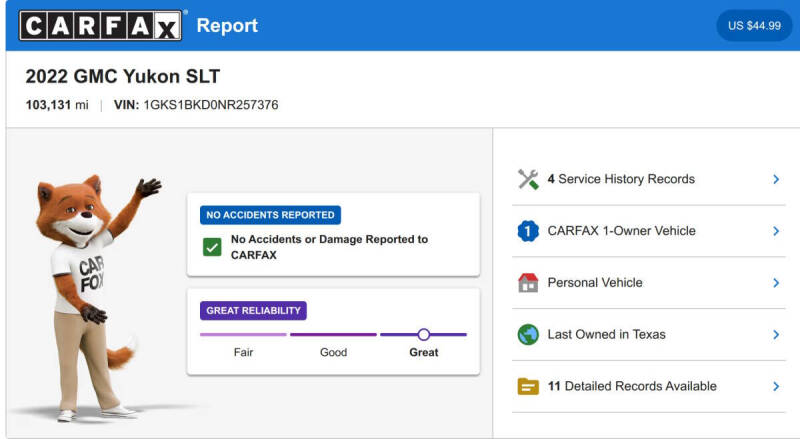This screenshot has width=800, height=439.
Task: Expand the CARFAX 1-Owner Vehicle chevron
Action: 776,231
